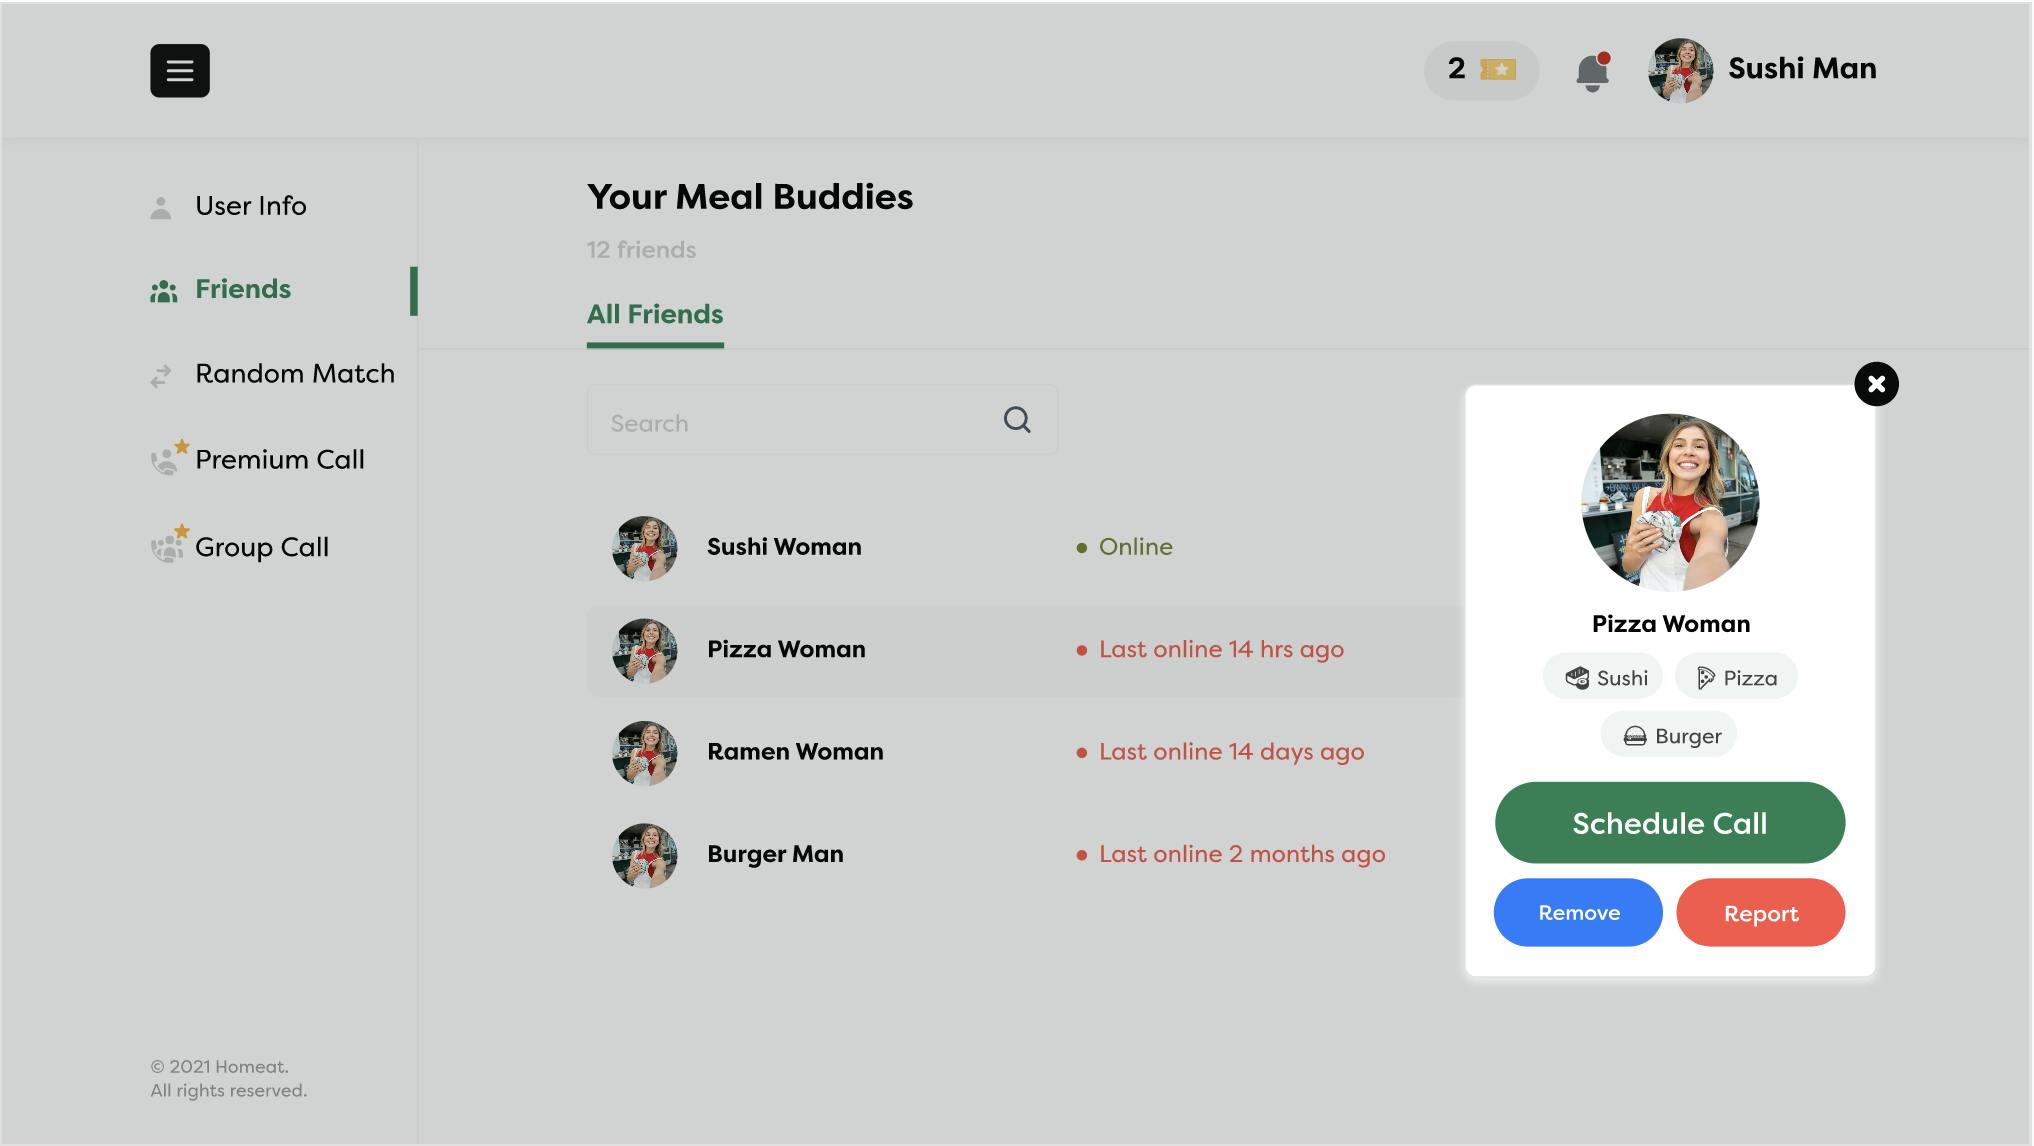
Task: Open the Sushi Man profile avatar
Action: (1680, 70)
